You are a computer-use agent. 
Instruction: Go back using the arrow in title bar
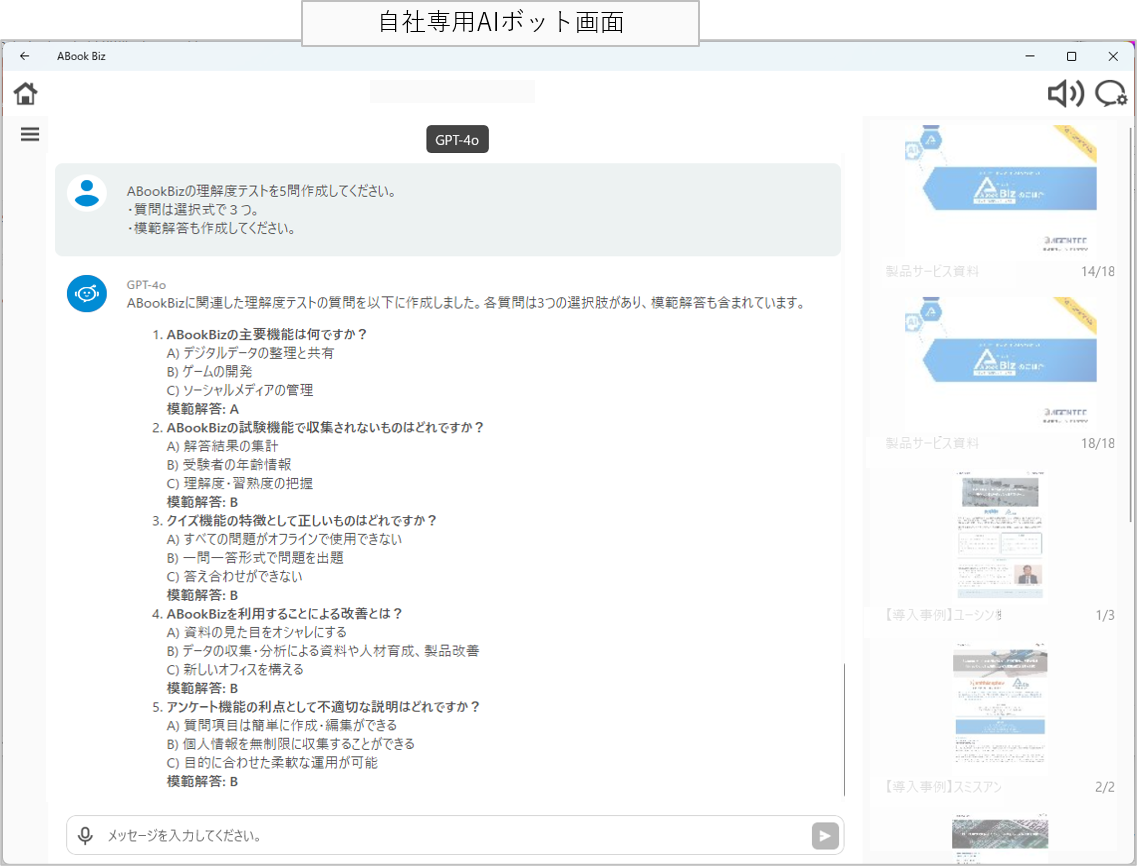tap(25, 56)
